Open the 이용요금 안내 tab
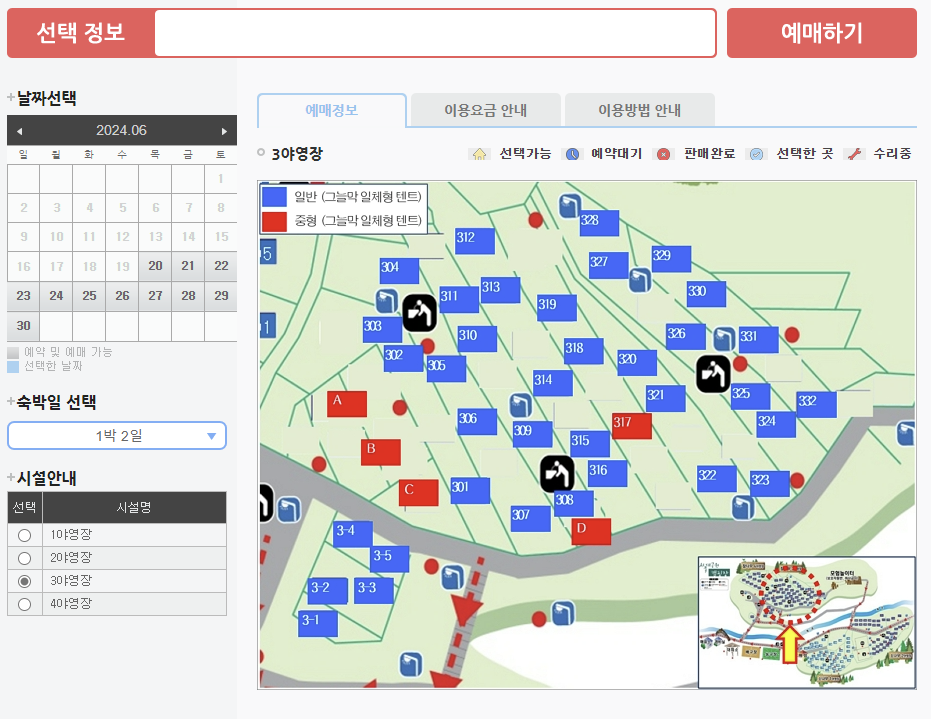 click(486, 110)
